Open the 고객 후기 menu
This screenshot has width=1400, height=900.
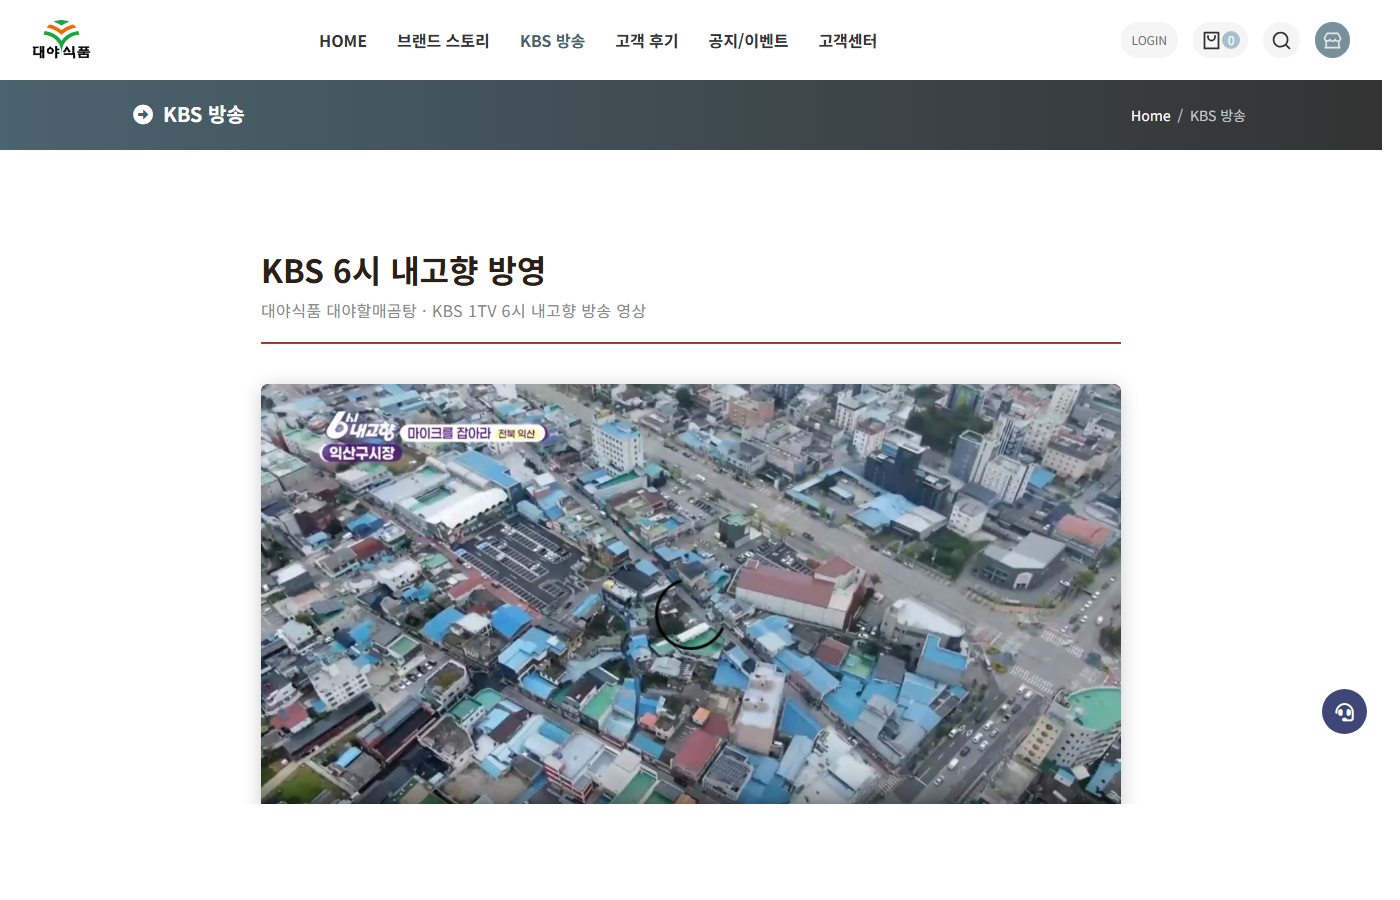(647, 41)
